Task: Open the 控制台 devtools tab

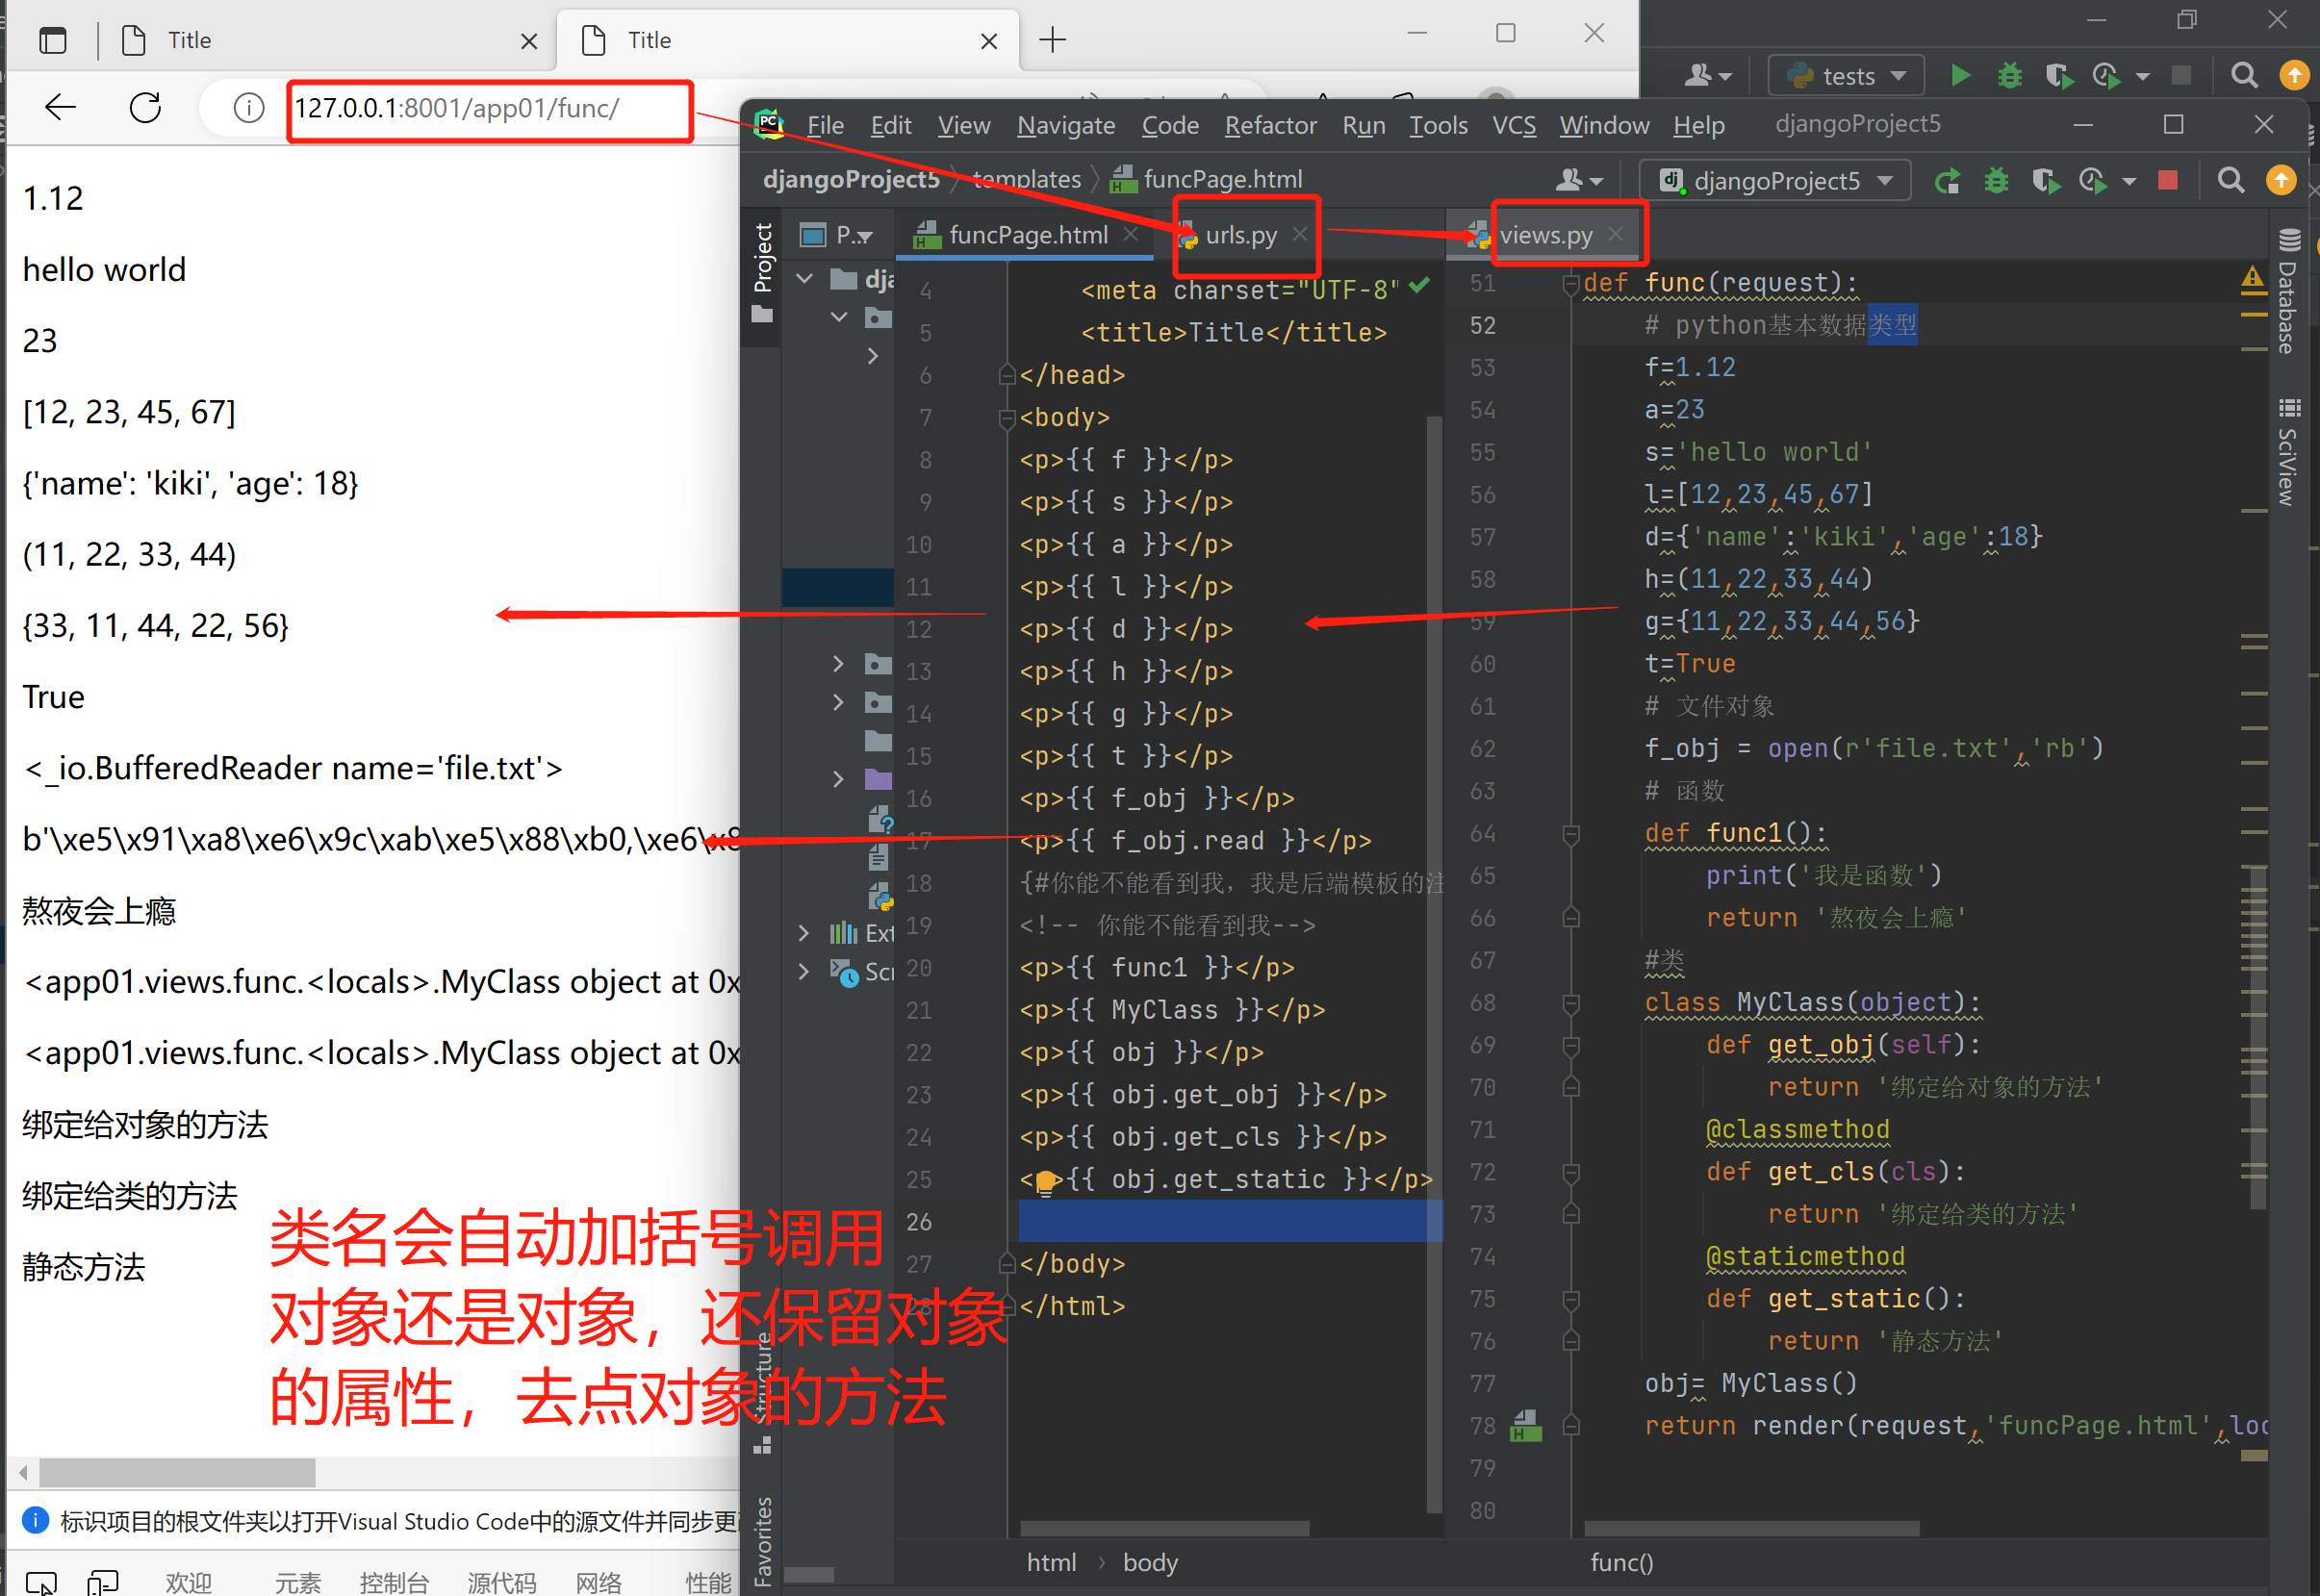Action: 394,1581
